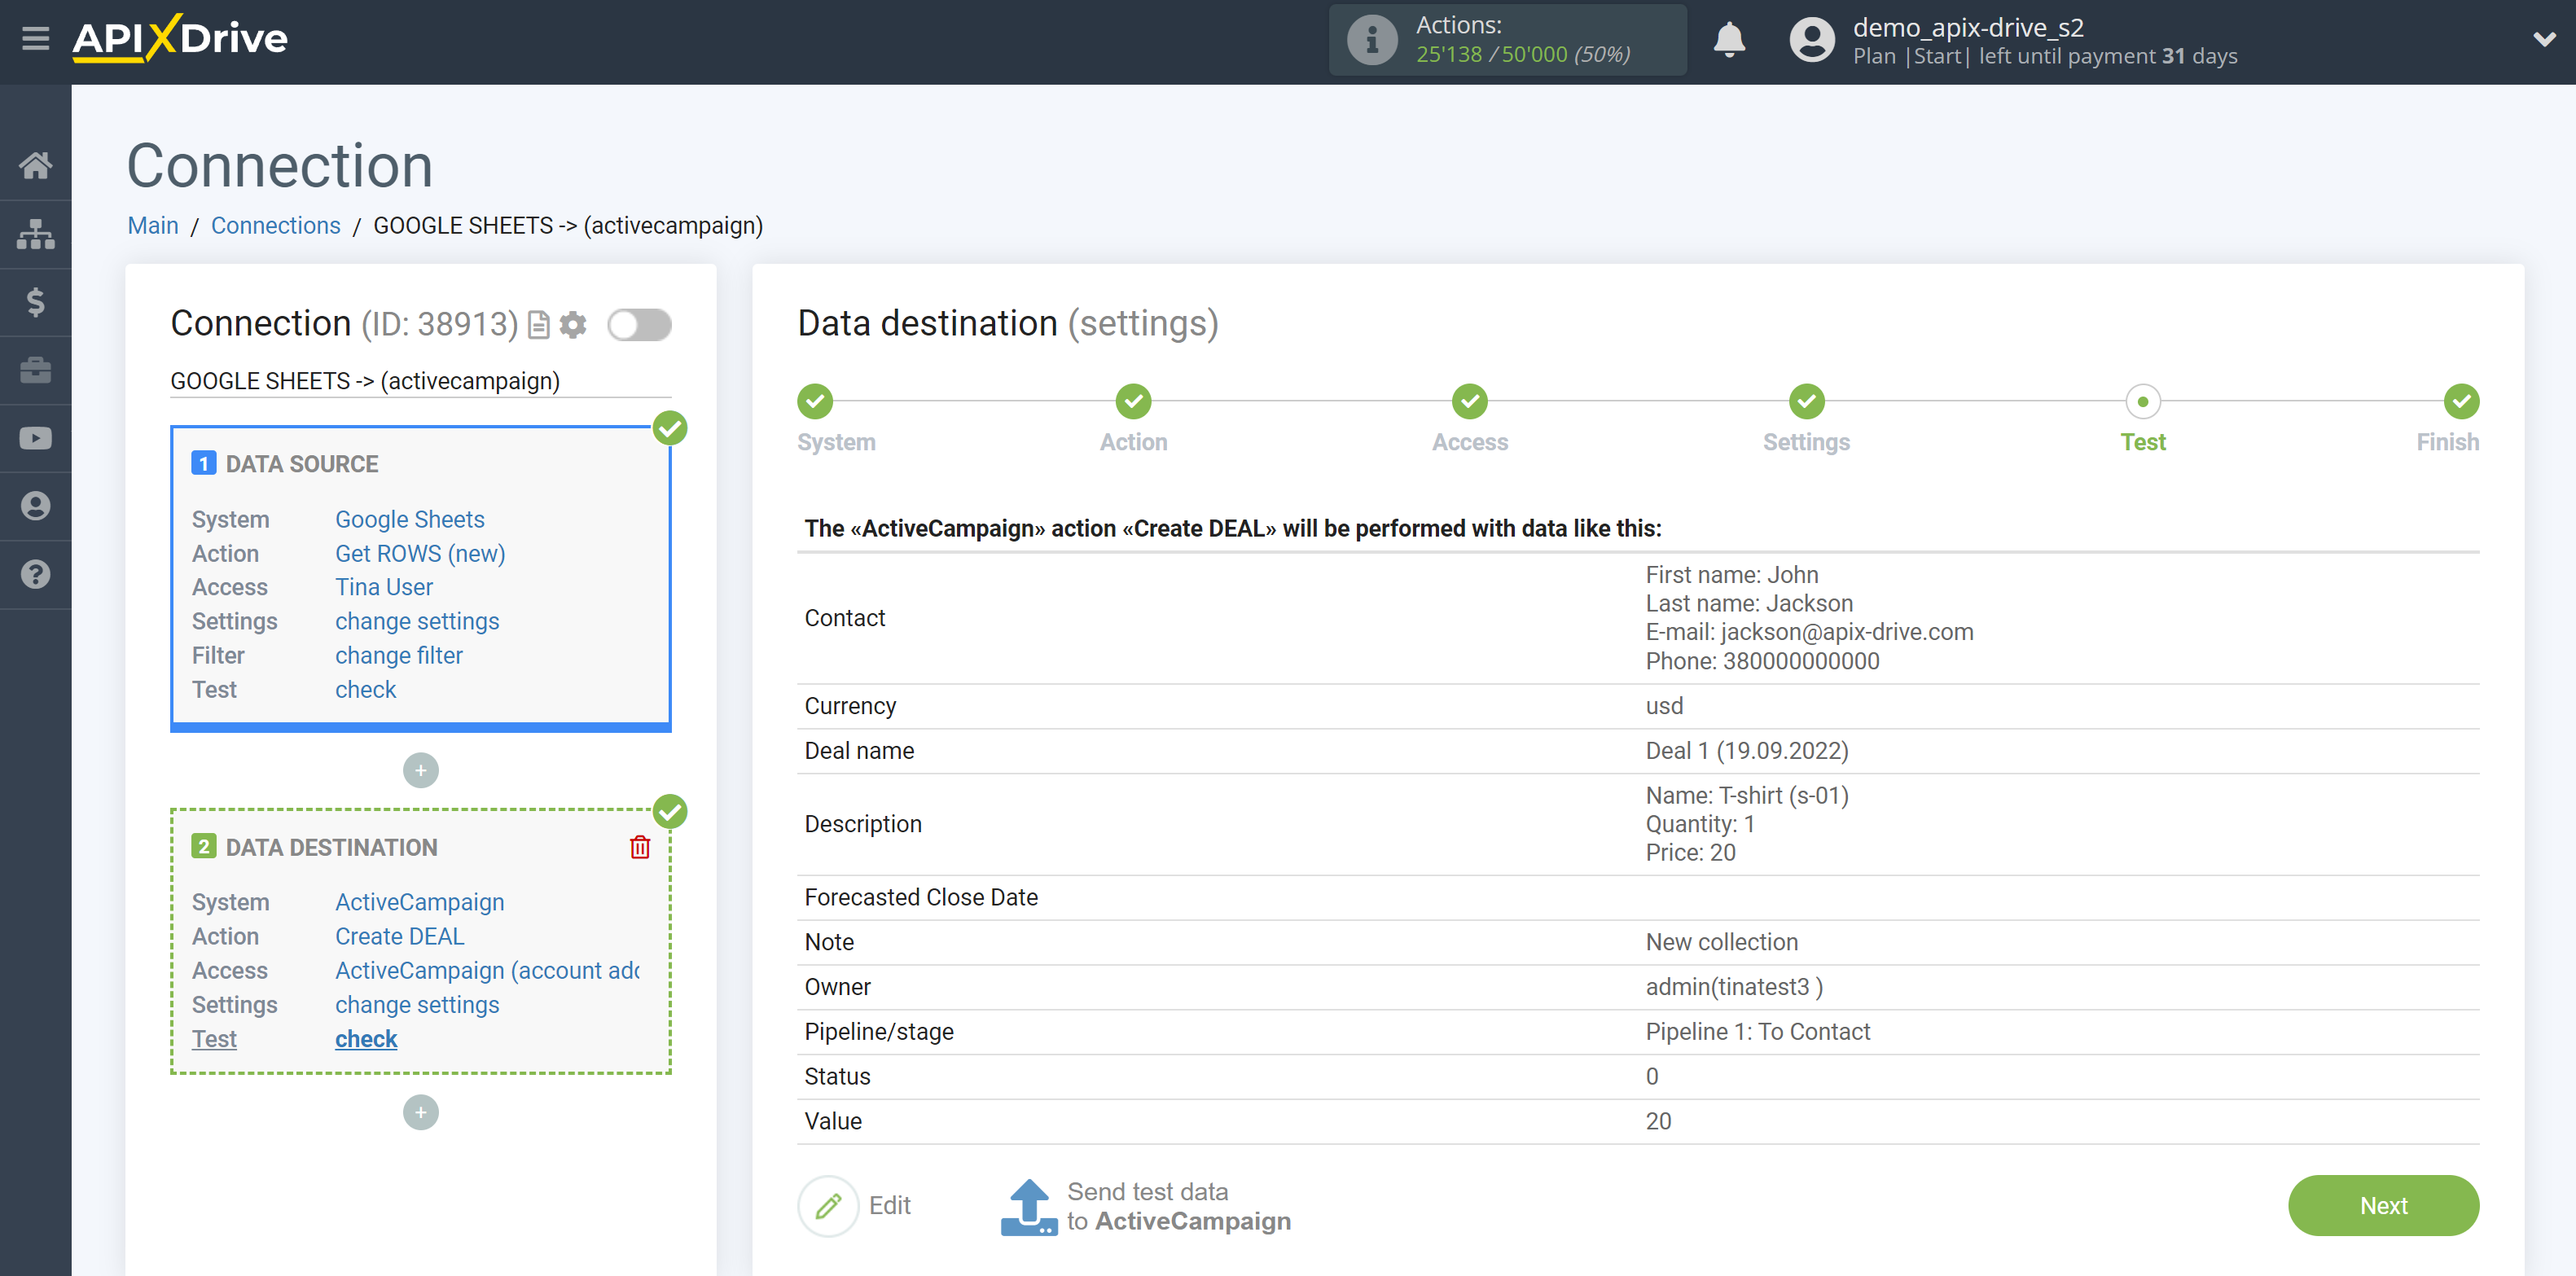The height and width of the screenshot is (1276, 2576).
Task: Click the Next button
Action: pos(2382,1206)
